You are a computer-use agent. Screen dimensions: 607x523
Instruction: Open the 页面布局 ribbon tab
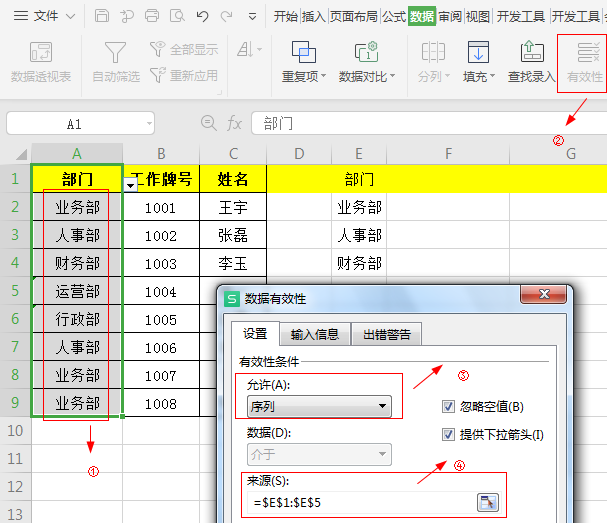point(354,16)
